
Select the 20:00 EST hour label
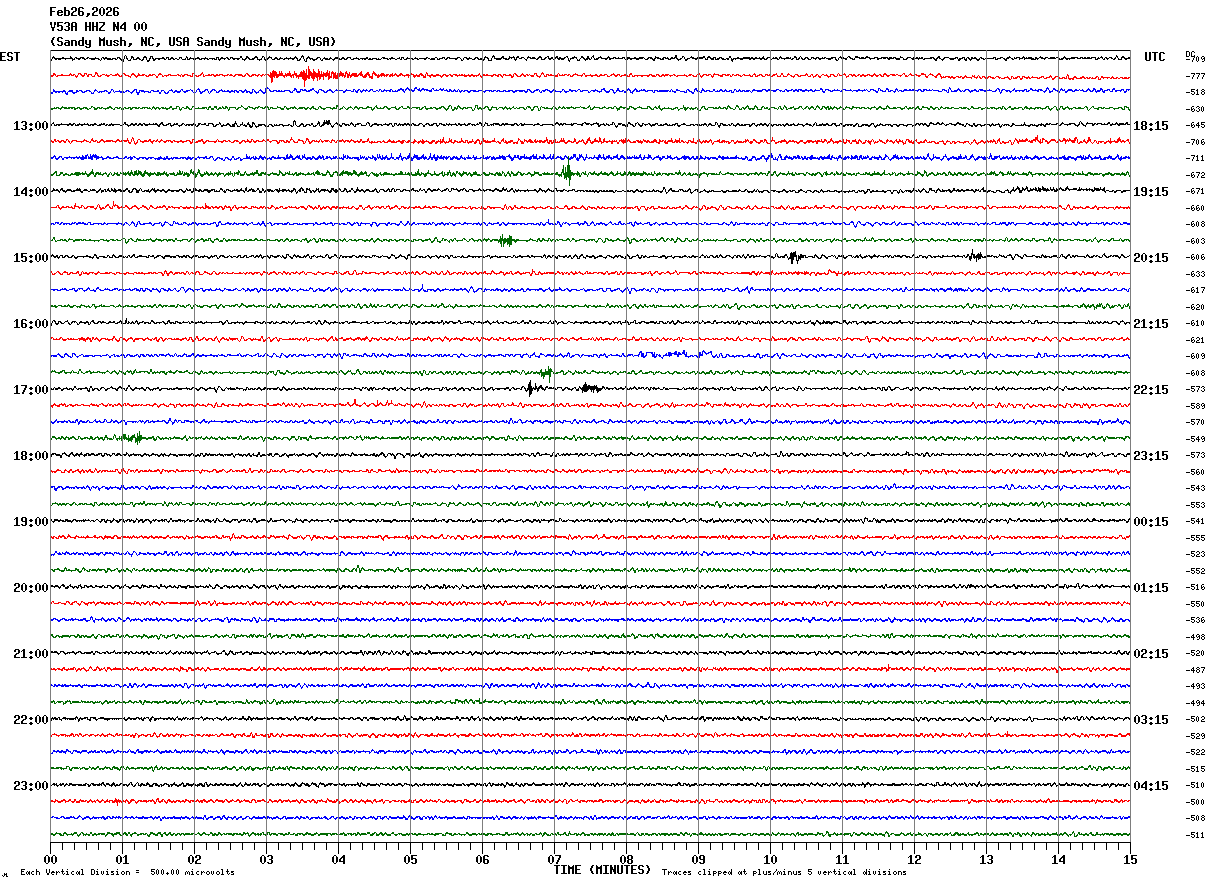31,588
